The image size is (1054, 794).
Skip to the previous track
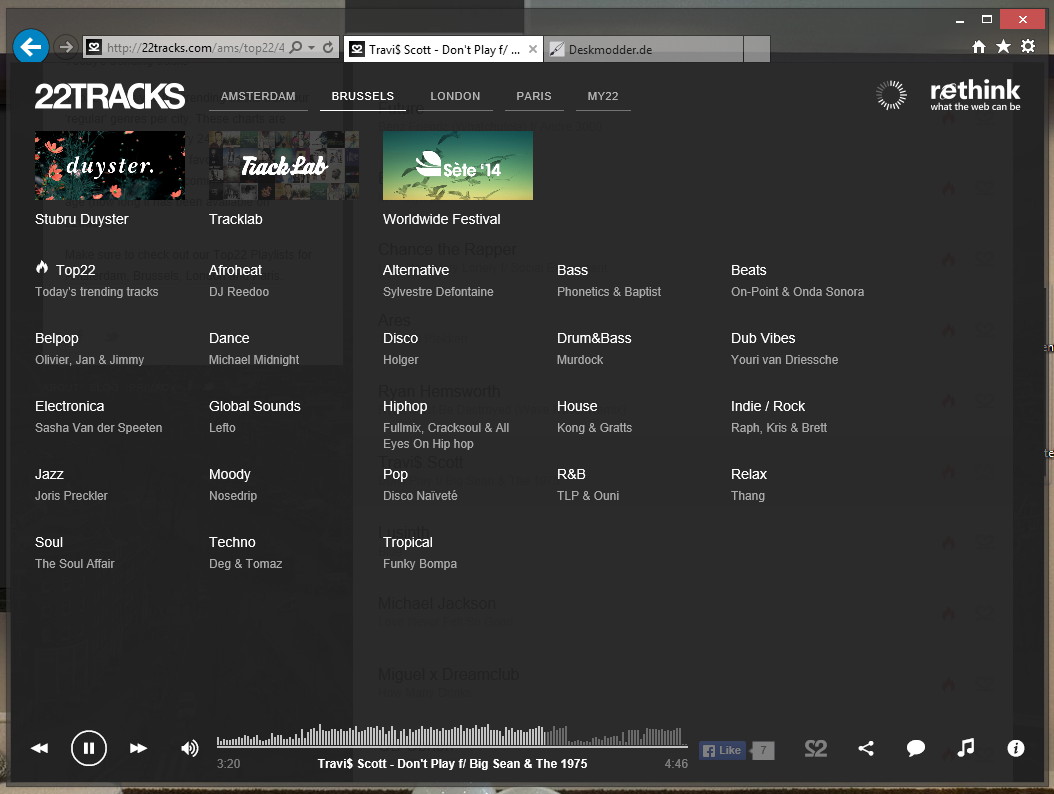tap(40, 748)
